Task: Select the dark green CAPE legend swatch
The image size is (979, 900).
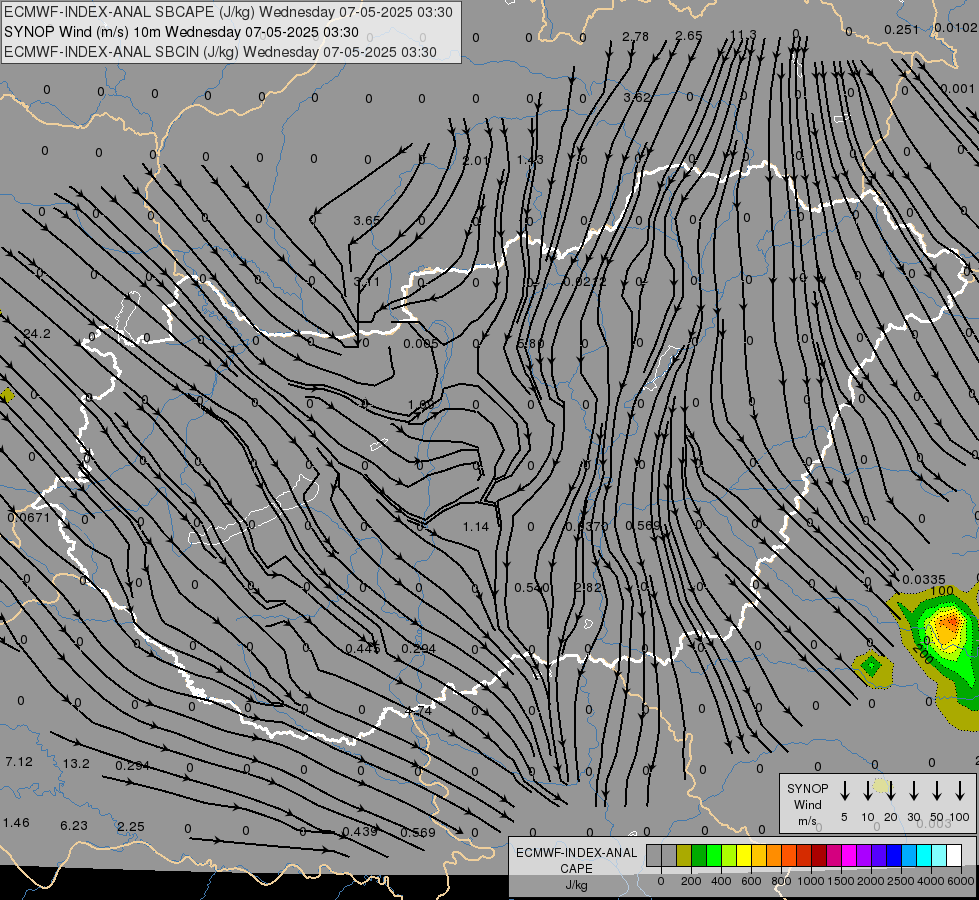Action: [x=699, y=856]
